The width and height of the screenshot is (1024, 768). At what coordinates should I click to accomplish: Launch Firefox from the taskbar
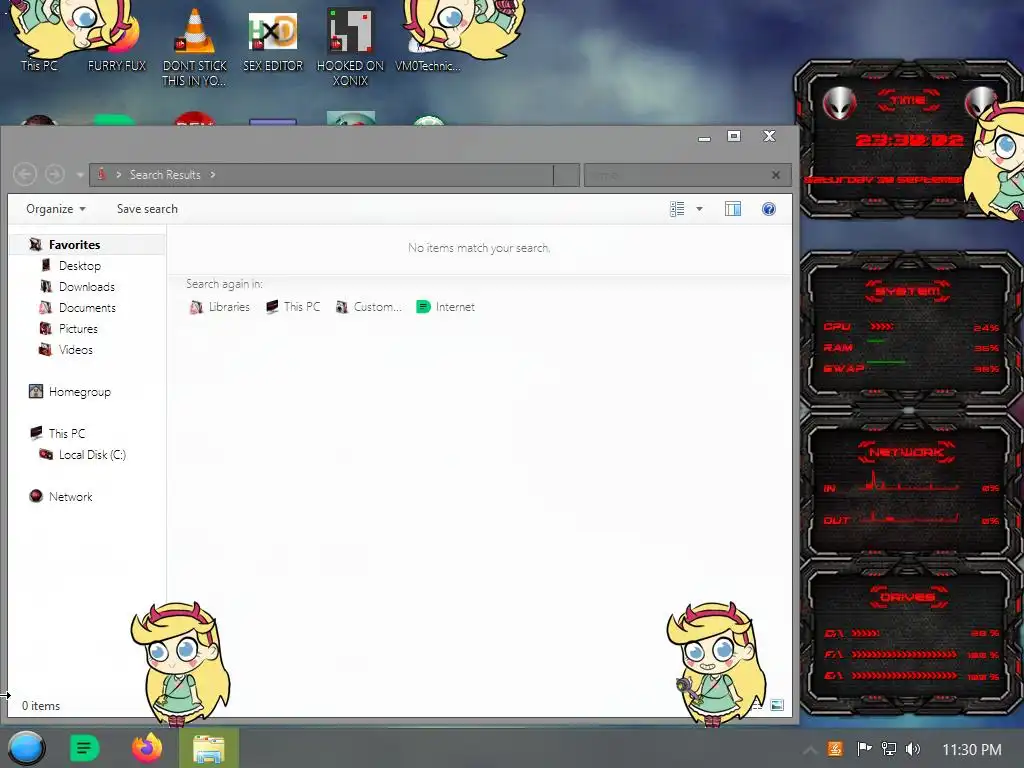[147, 748]
